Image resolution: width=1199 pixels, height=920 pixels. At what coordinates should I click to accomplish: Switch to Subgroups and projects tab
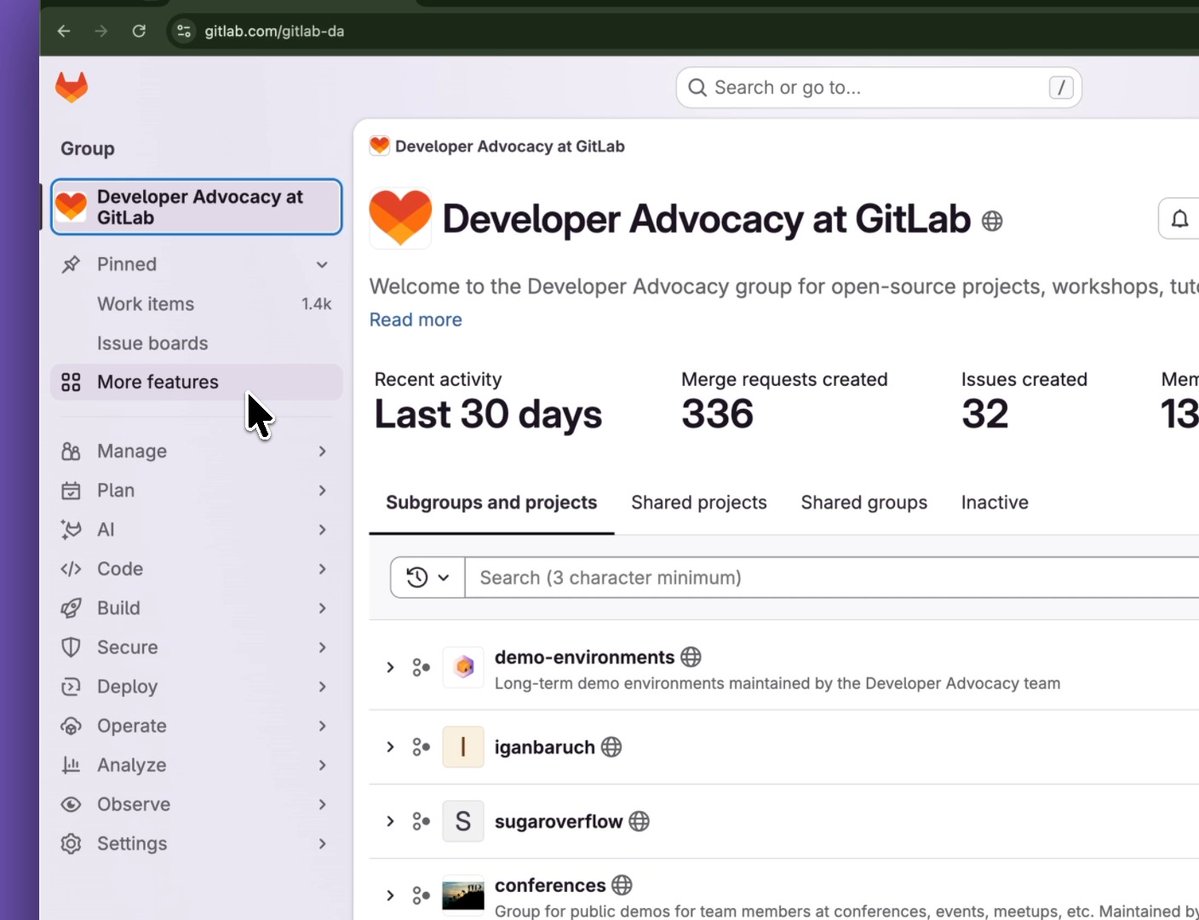492,502
